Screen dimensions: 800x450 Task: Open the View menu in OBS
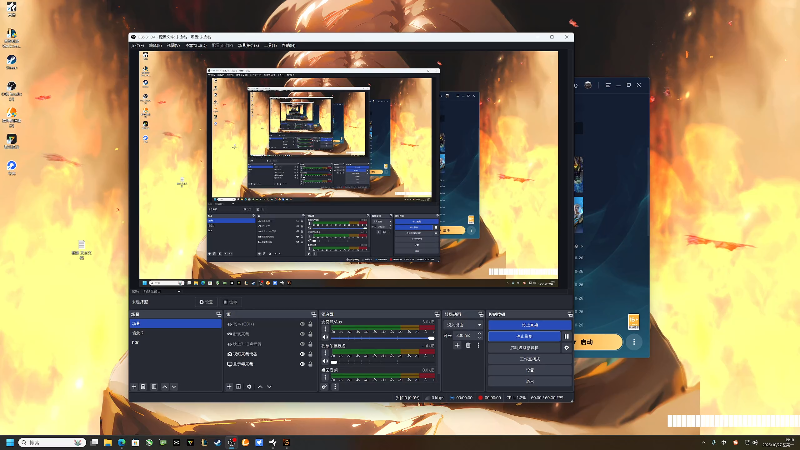pos(173,45)
